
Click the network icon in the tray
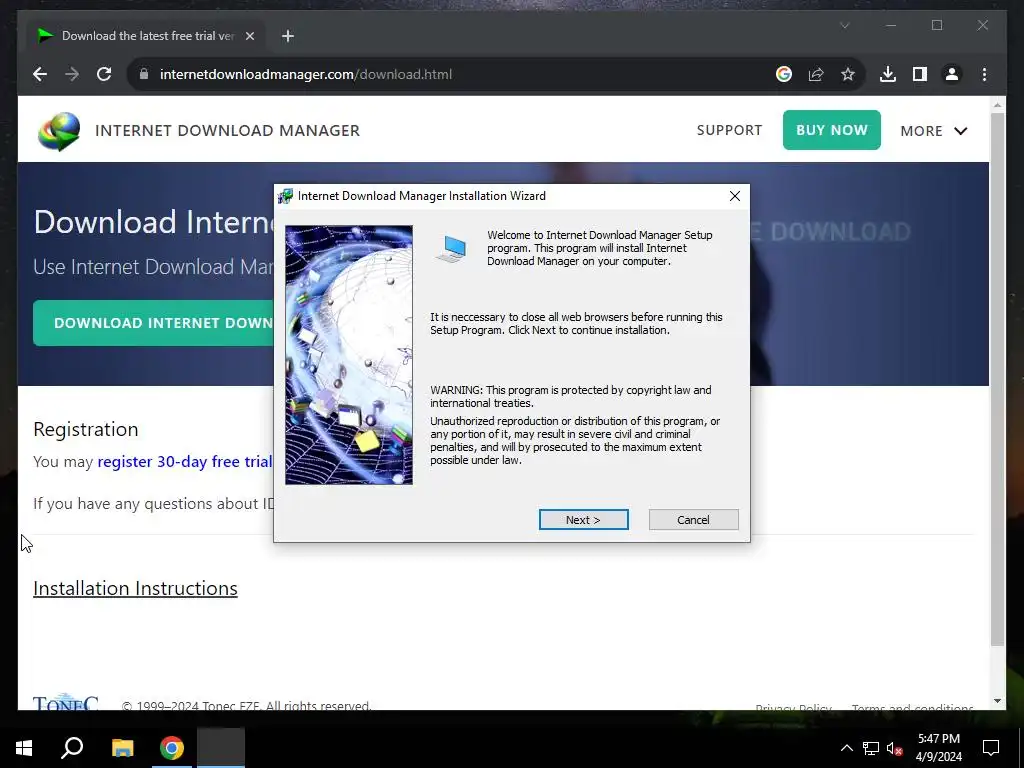[x=871, y=748]
